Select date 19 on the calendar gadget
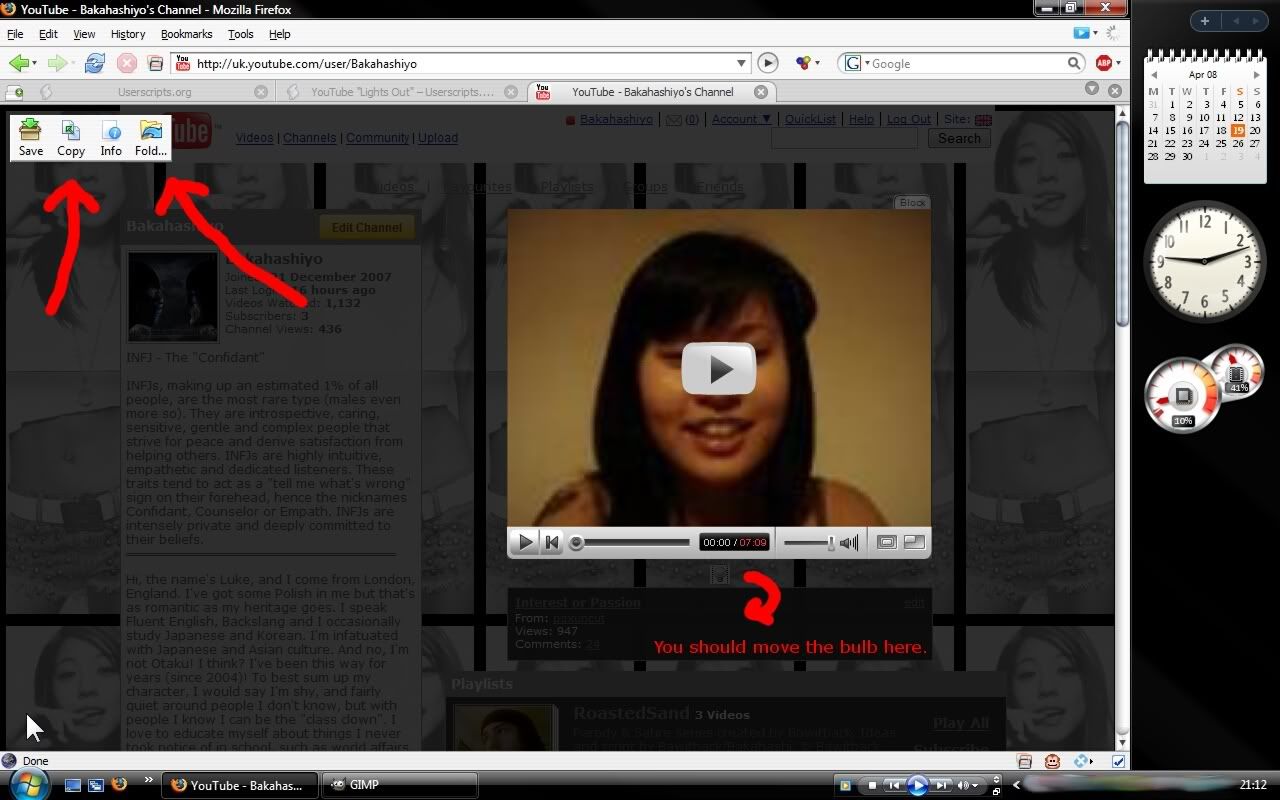 click(x=1238, y=130)
